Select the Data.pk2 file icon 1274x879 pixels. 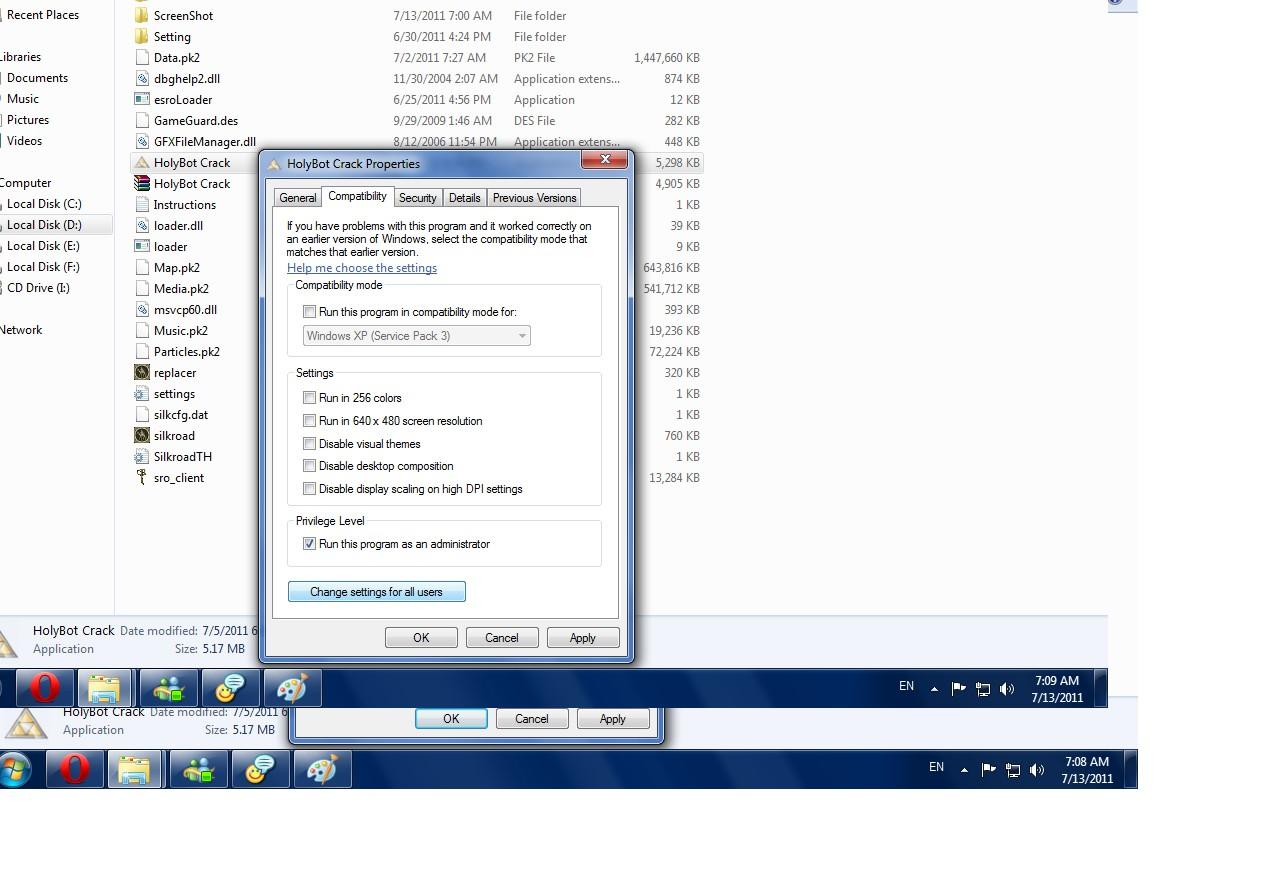(x=142, y=58)
